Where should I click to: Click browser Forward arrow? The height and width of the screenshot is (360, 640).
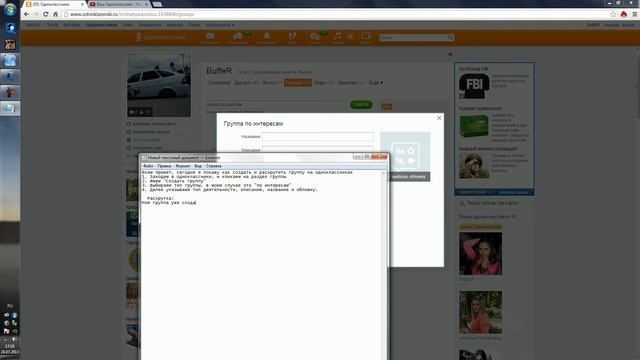[36, 14]
